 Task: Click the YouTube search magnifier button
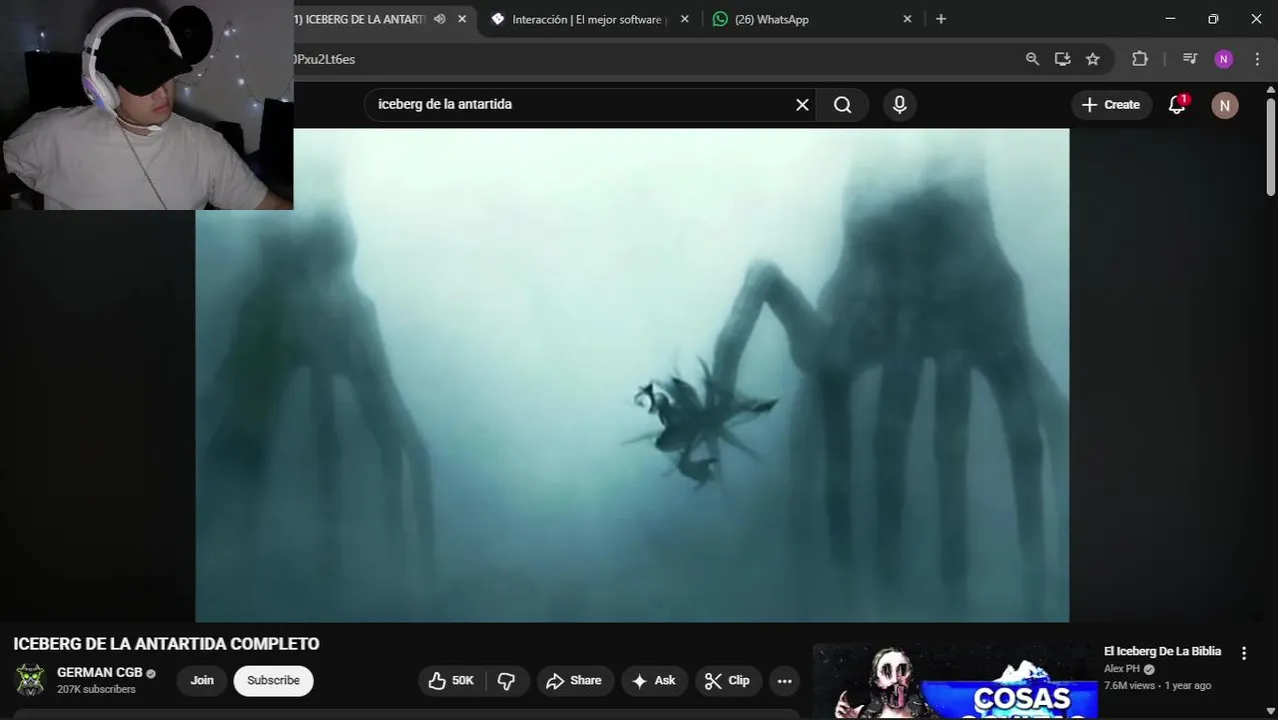[x=843, y=105]
